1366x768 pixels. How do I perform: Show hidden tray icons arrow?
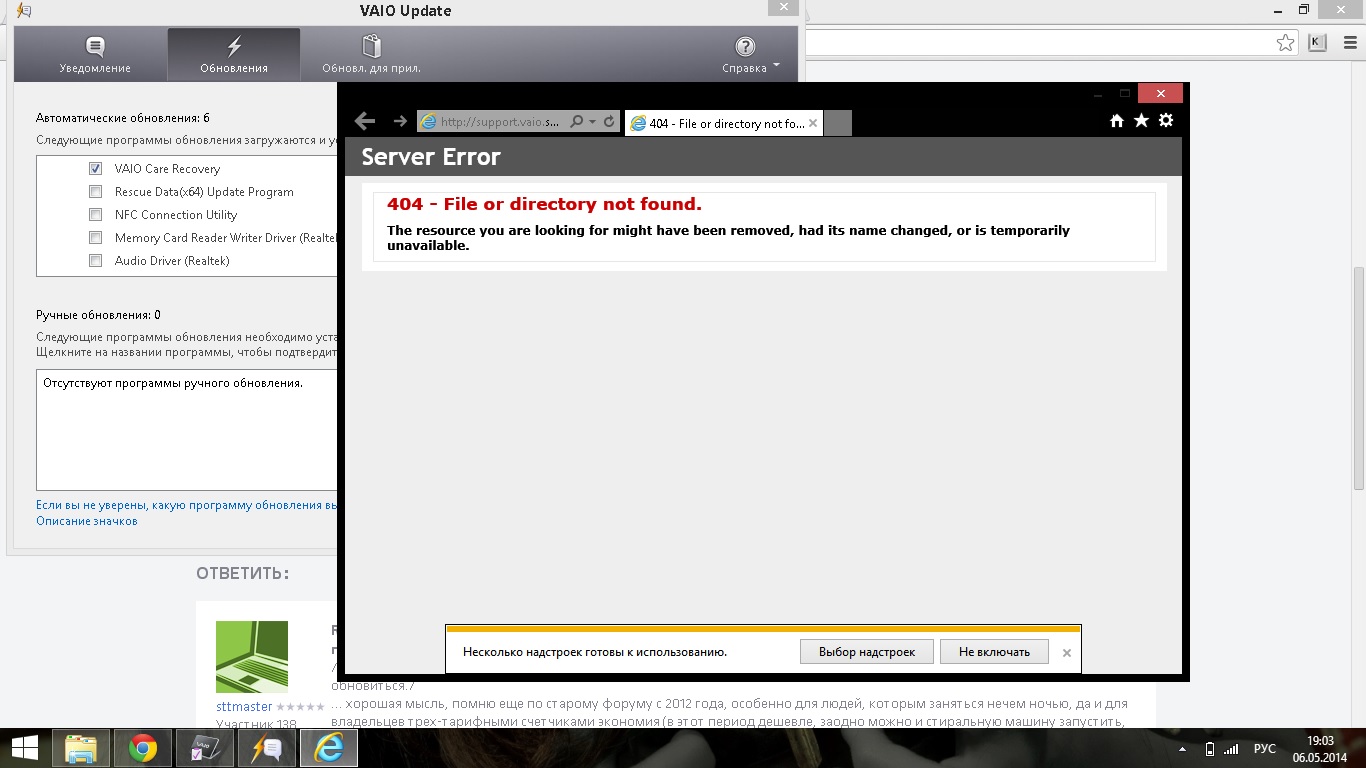(x=1183, y=749)
